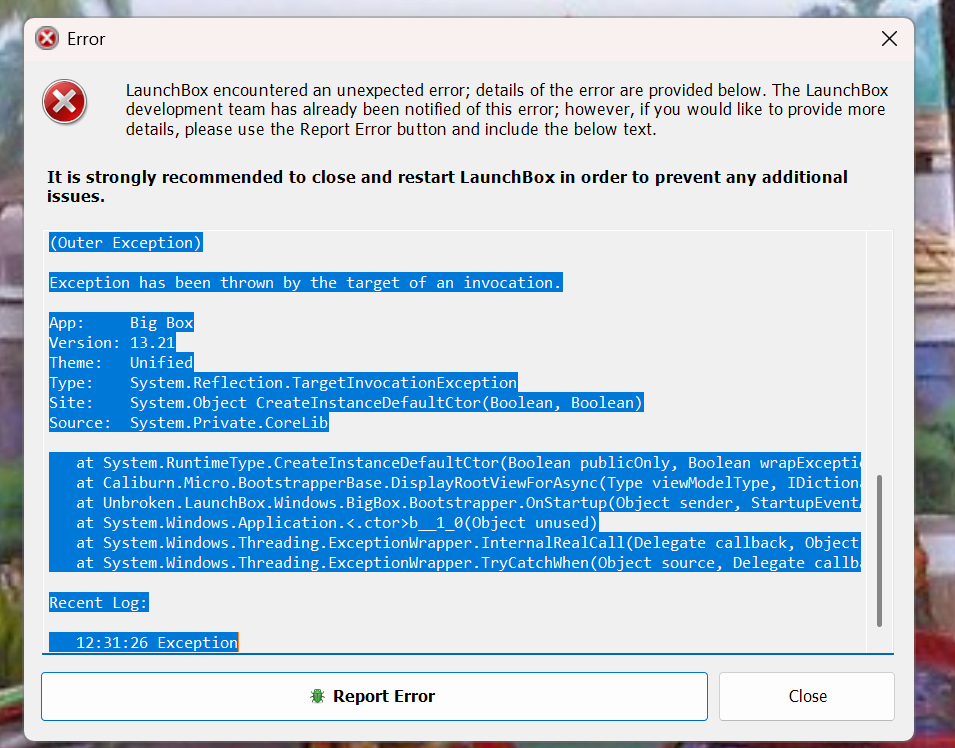The height and width of the screenshot is (748, 955).
Task: Click the 'App: Big Box' line
Action: [x=121, y=322]
